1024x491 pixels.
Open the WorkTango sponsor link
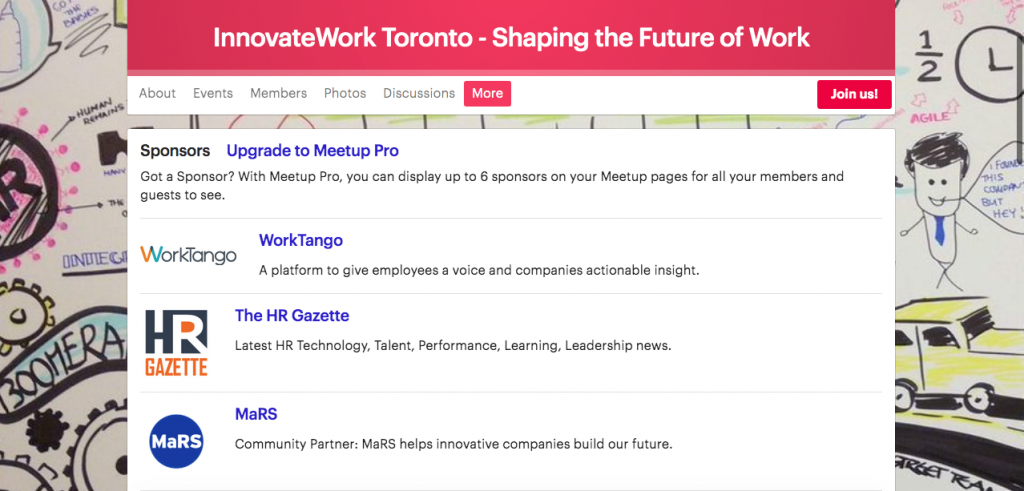click(x=300, y=240)
